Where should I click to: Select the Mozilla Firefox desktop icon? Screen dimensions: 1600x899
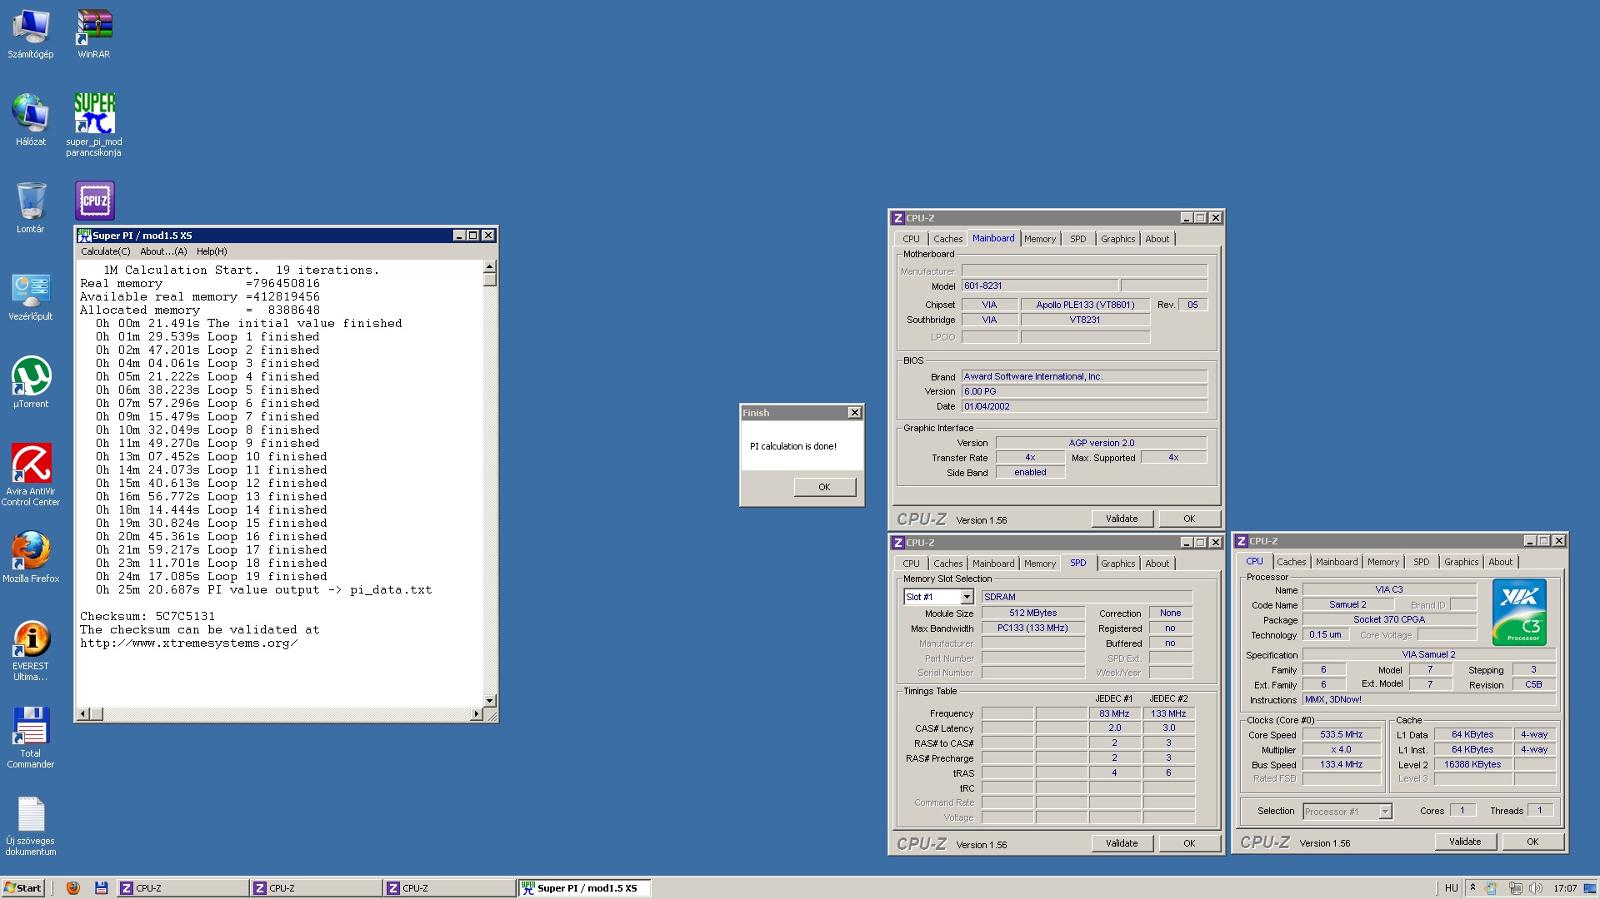click(30, 557)
